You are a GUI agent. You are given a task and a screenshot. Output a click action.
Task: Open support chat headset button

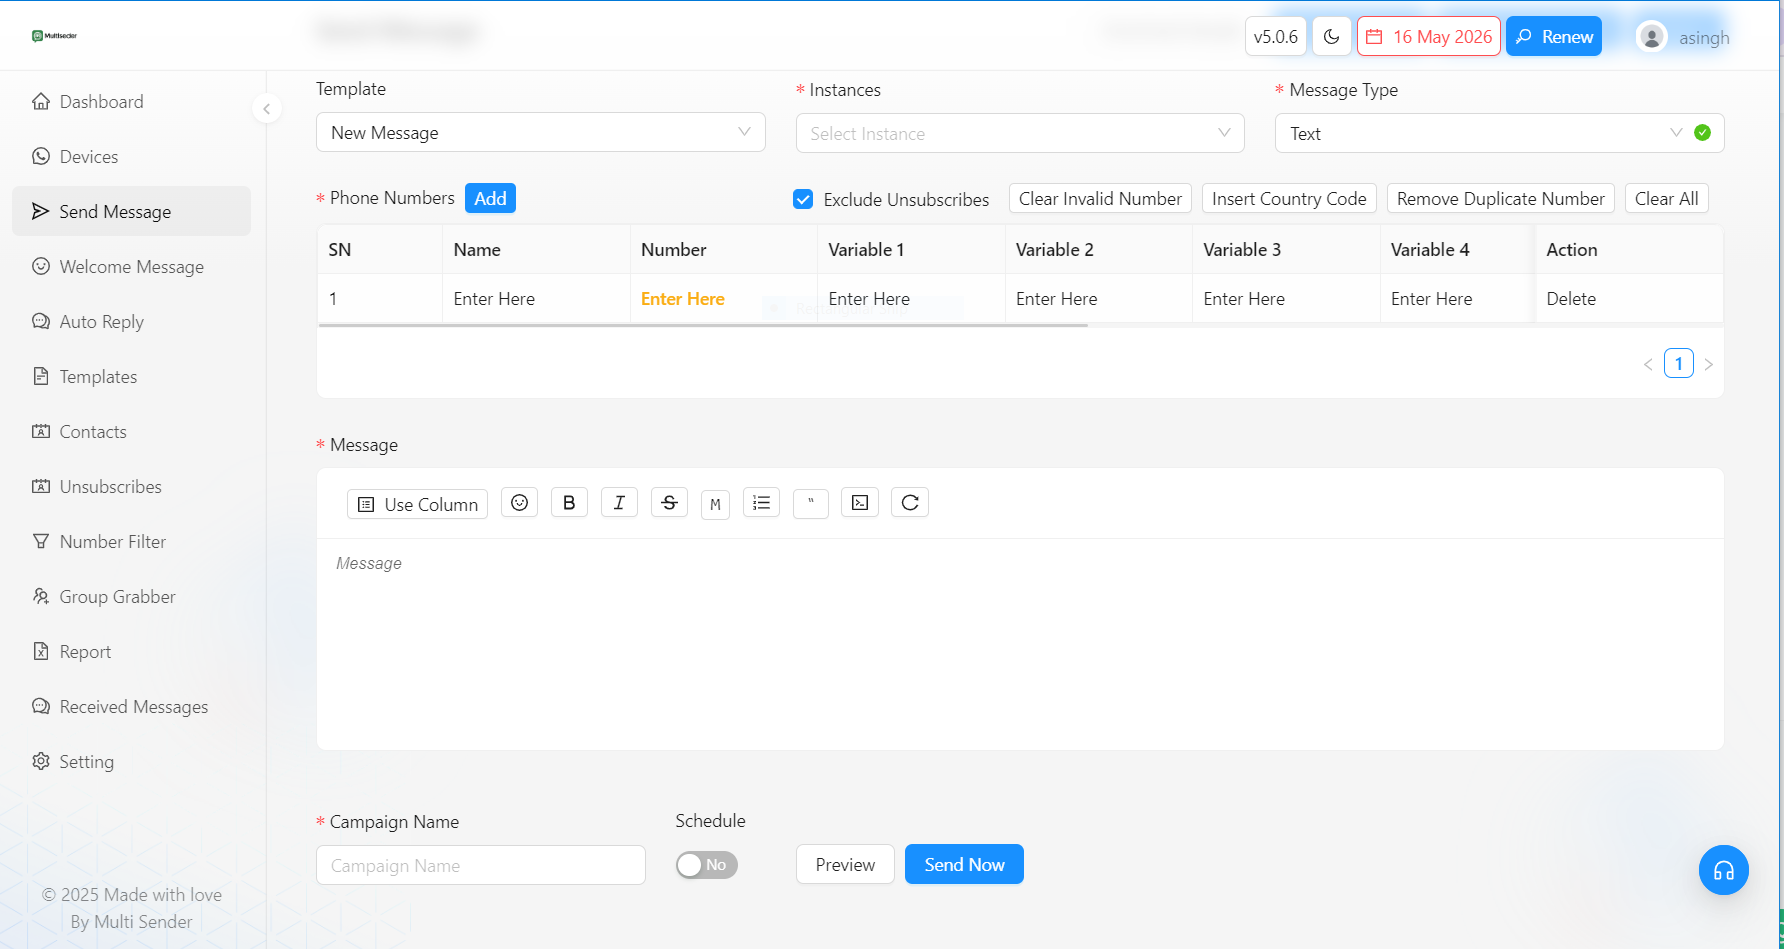[x=1723, y=870]
